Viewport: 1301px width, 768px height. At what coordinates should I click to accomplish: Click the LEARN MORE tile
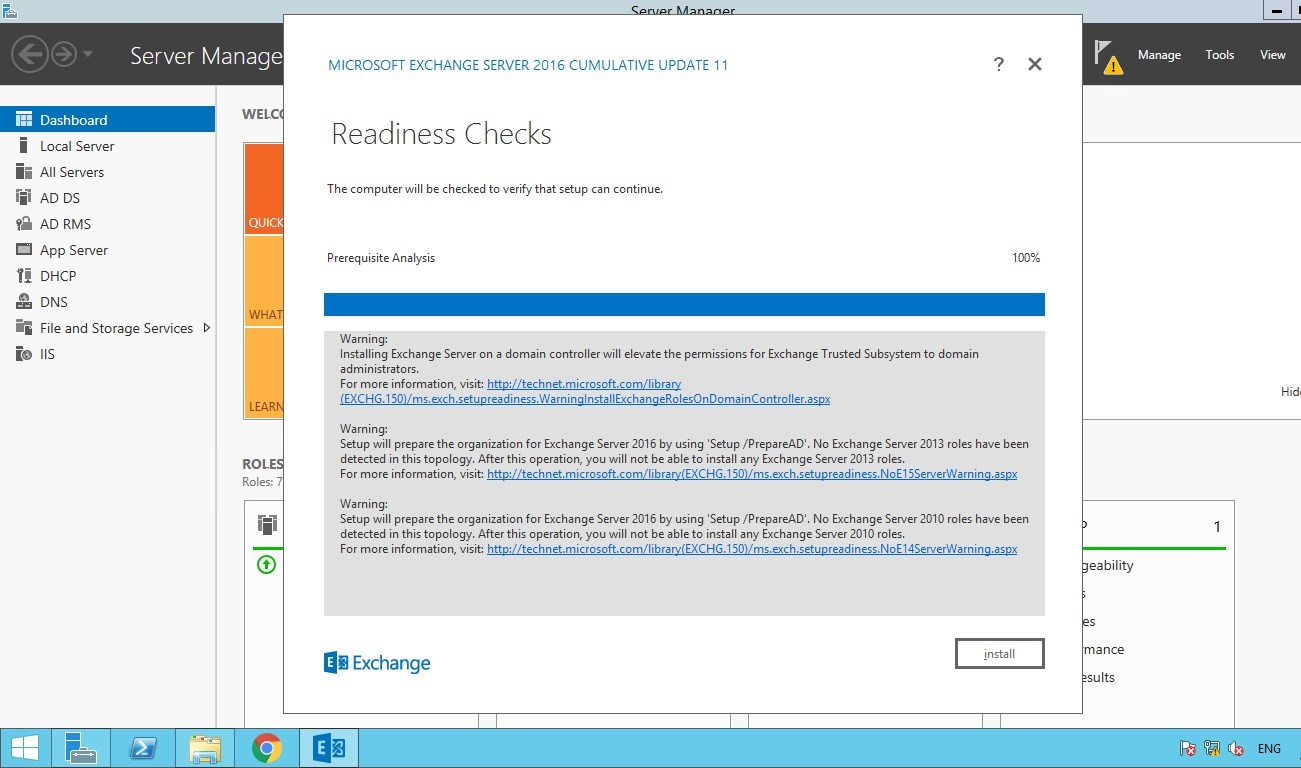point(264,372)
